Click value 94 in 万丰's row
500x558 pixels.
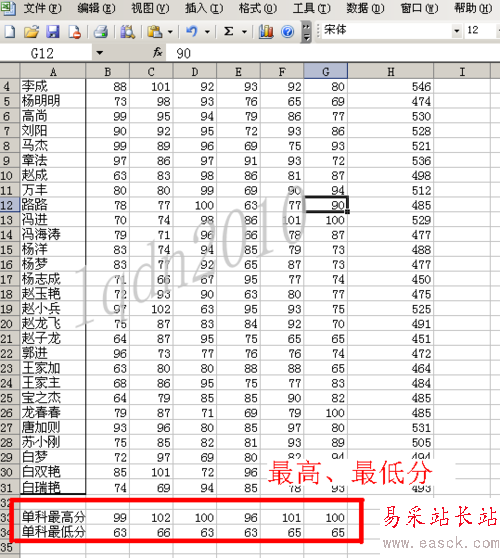coord(326,190)
